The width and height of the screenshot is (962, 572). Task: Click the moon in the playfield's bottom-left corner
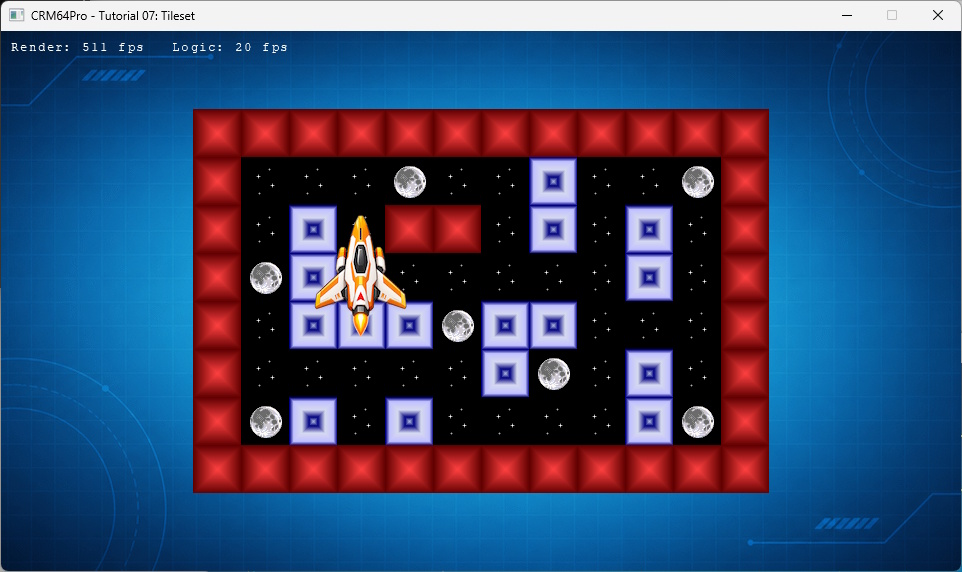coord(266,422)
